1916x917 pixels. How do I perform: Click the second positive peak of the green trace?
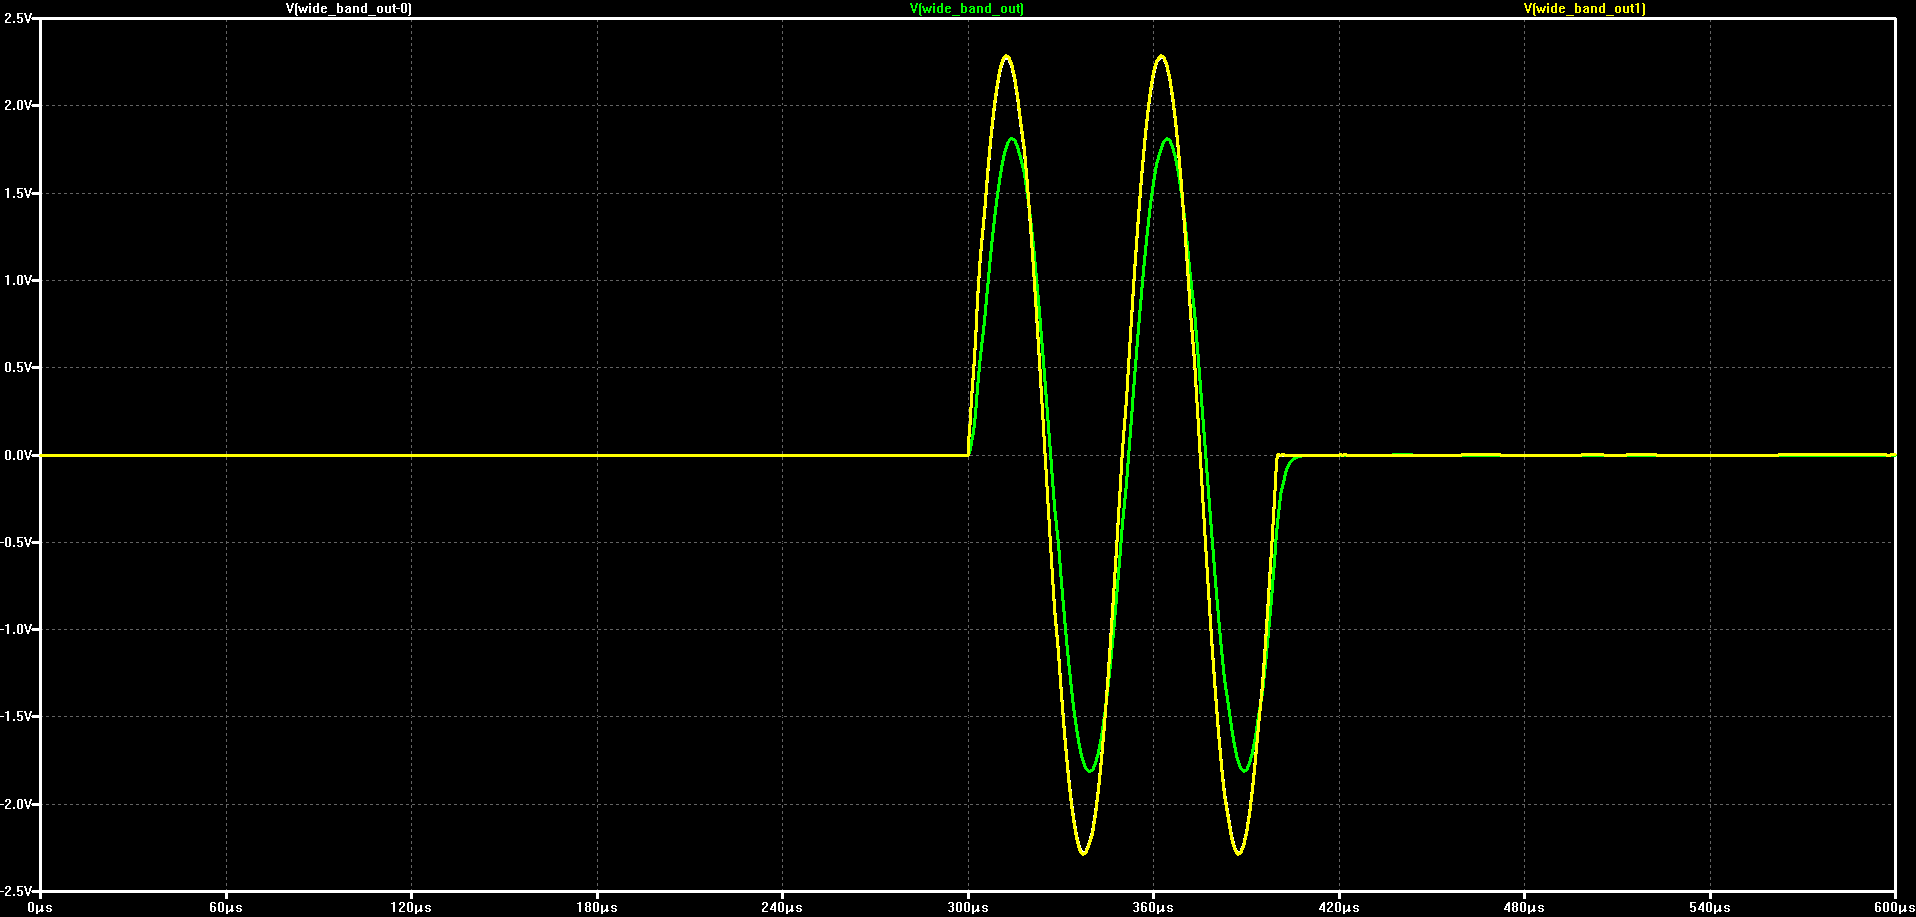pyautogui.click(x=1168, y=140)
